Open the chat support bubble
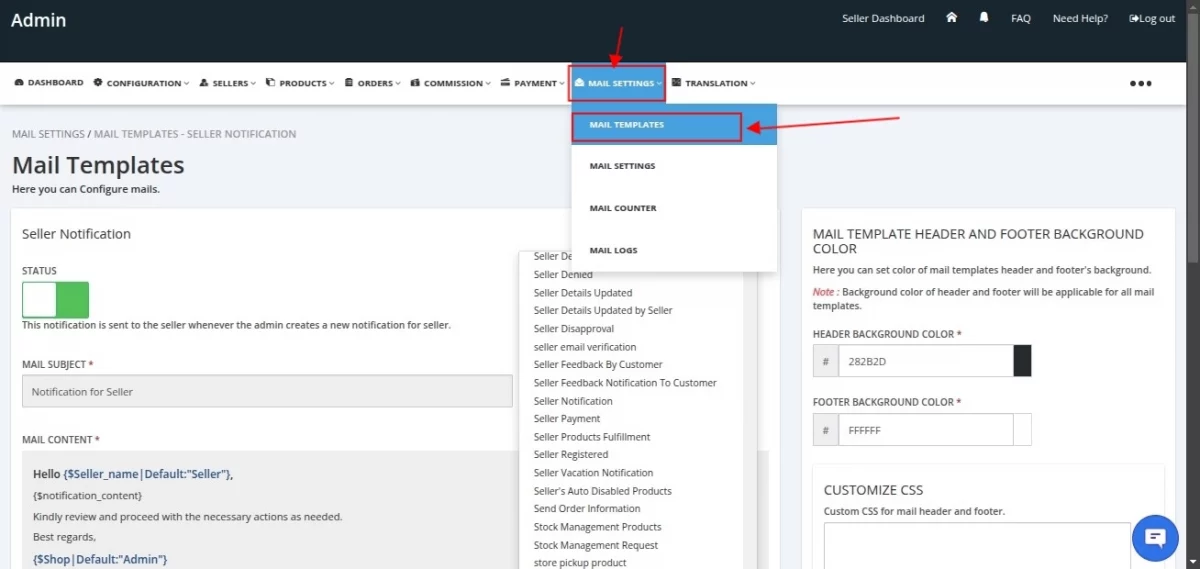Viewport: 1200px width, 569px height. click(x=1155, y=538)
